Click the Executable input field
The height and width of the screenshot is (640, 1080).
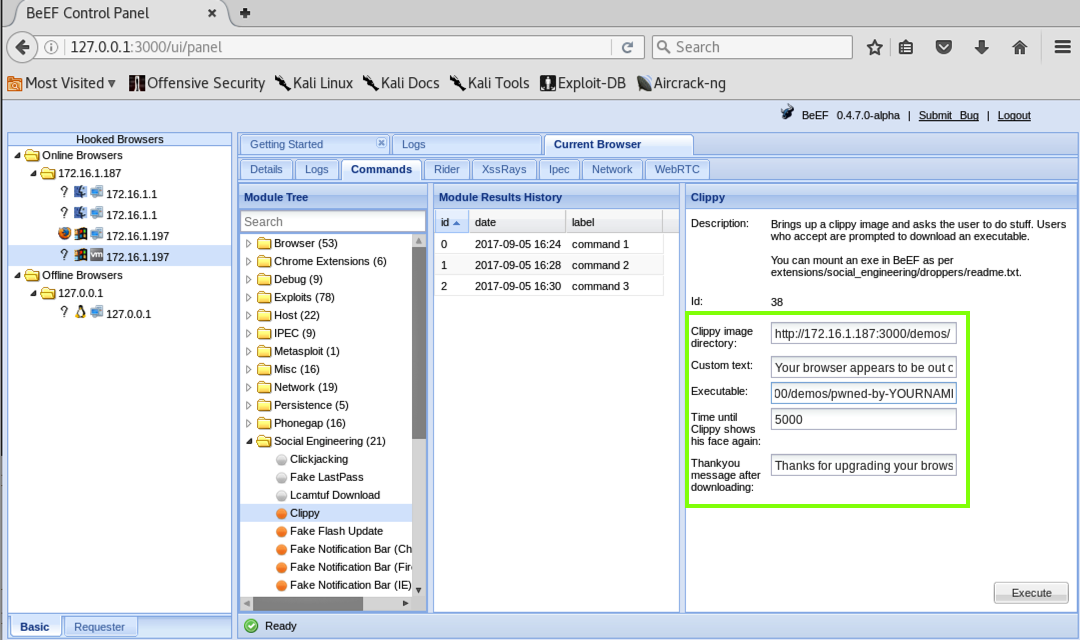pos(864,393)
